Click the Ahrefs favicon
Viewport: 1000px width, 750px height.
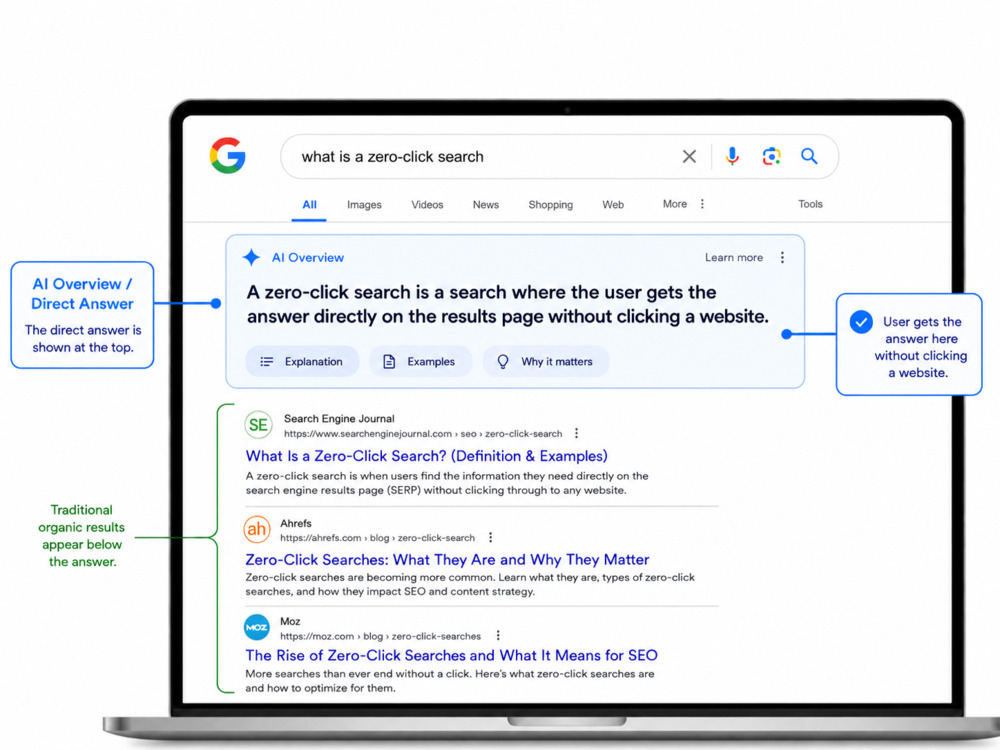click(x=256, y=529)
